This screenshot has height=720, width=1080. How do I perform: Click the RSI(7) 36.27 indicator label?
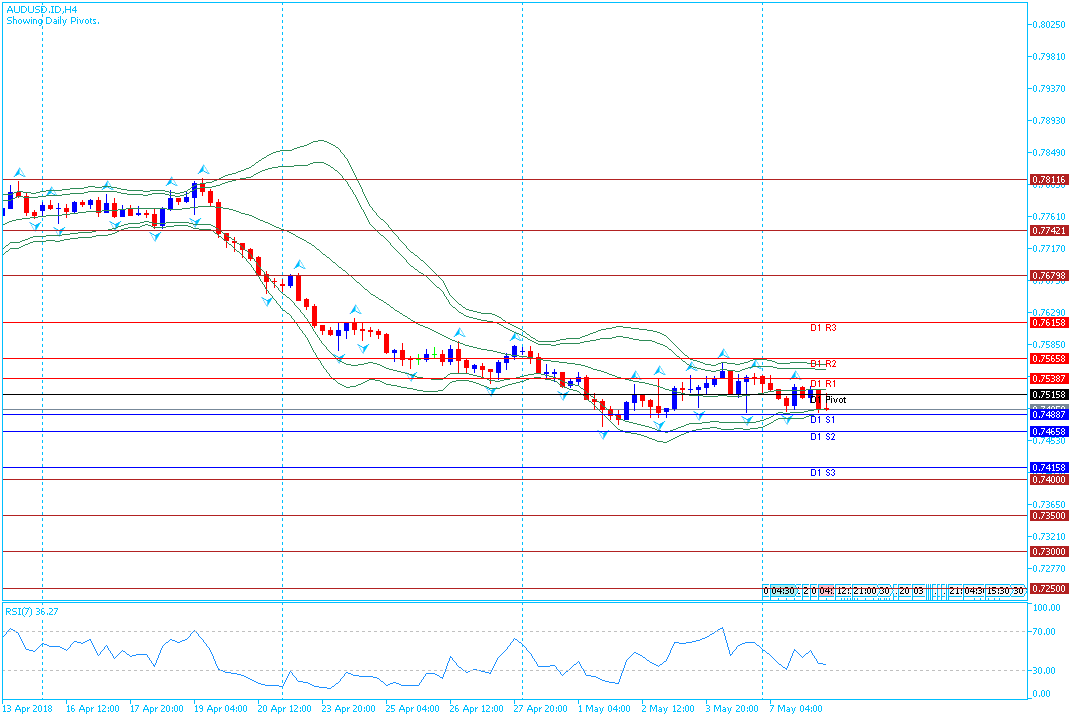[x=33, y=611]
